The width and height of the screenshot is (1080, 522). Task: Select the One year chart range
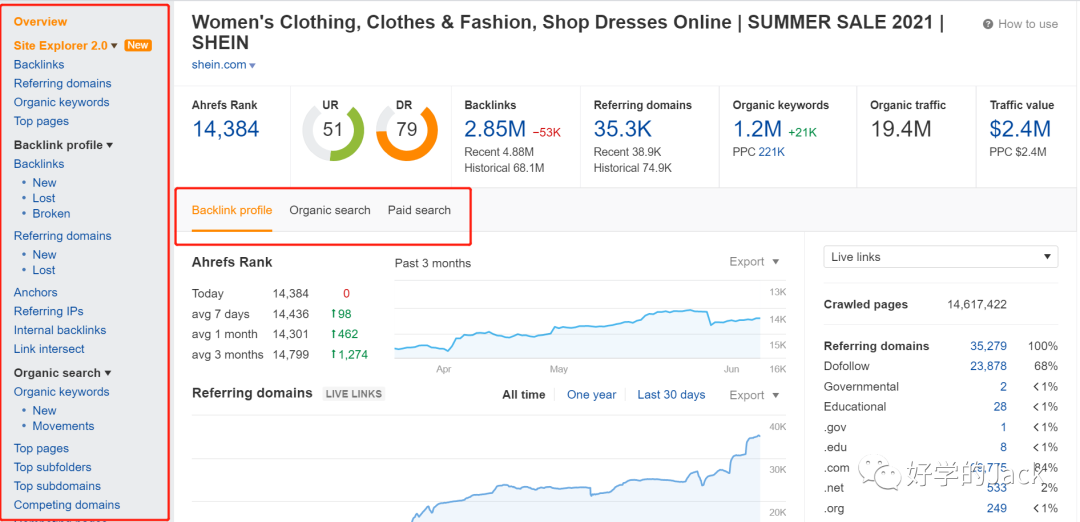[591, 395]
